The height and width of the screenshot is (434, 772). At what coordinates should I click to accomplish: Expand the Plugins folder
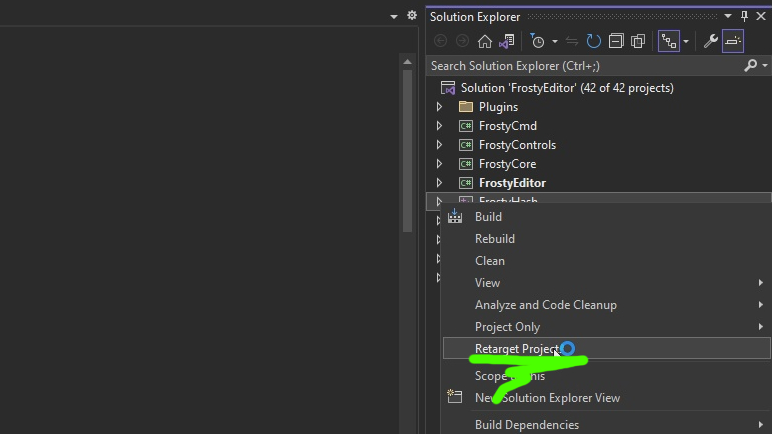tap(439, 107)
